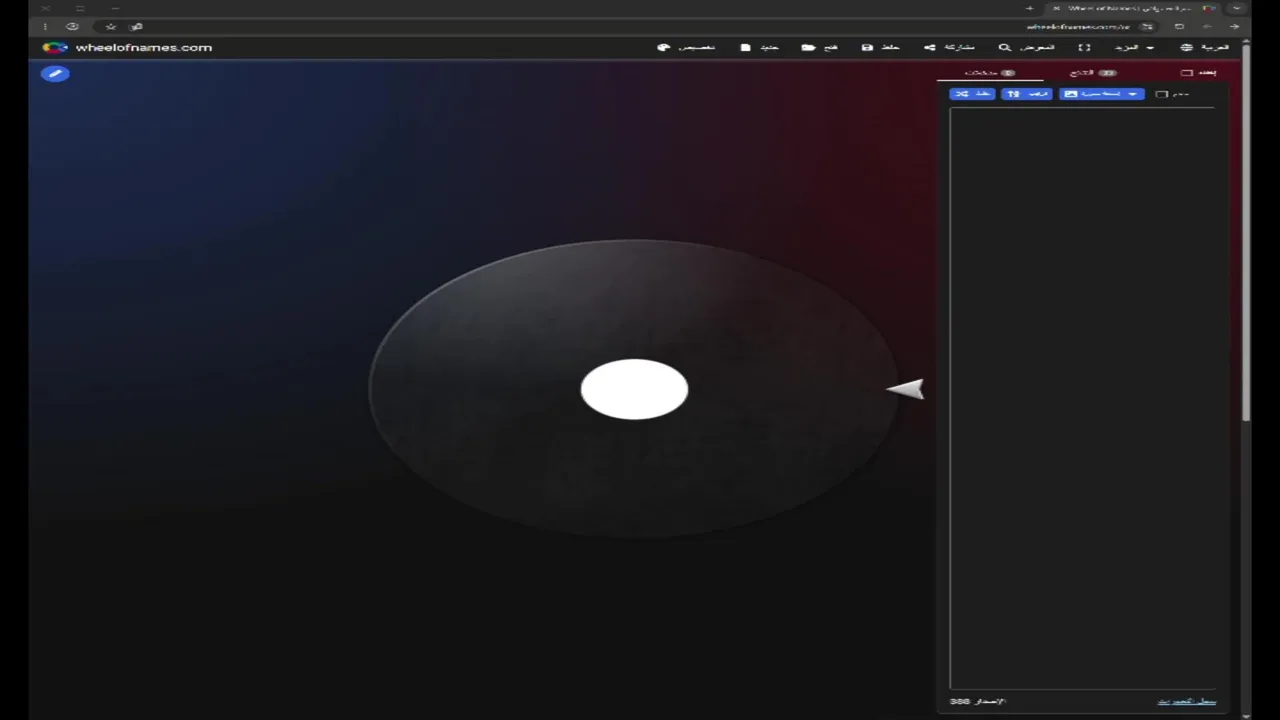This screenshot has width=1280, height=720.
Task: Open a new browser tab with plus
Action: (1030, 8)
